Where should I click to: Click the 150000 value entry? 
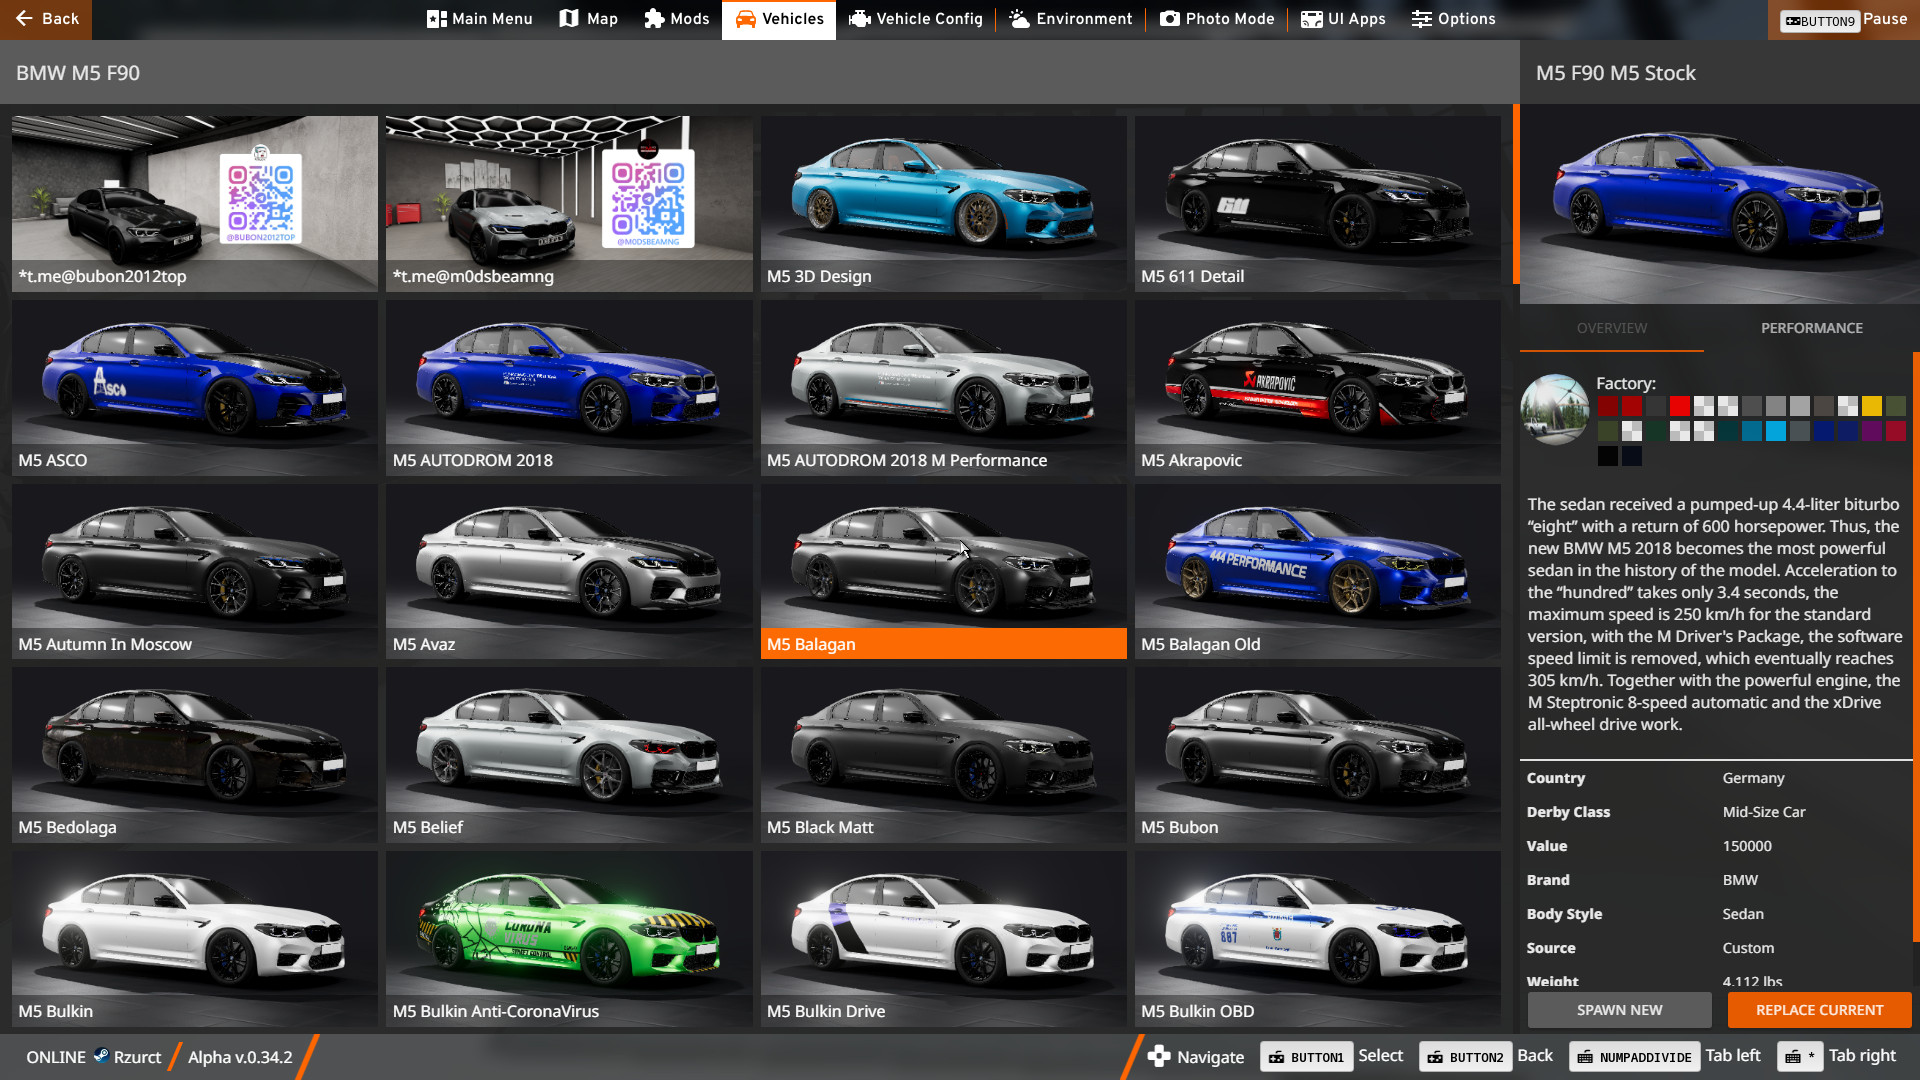tap(1747, 846)
